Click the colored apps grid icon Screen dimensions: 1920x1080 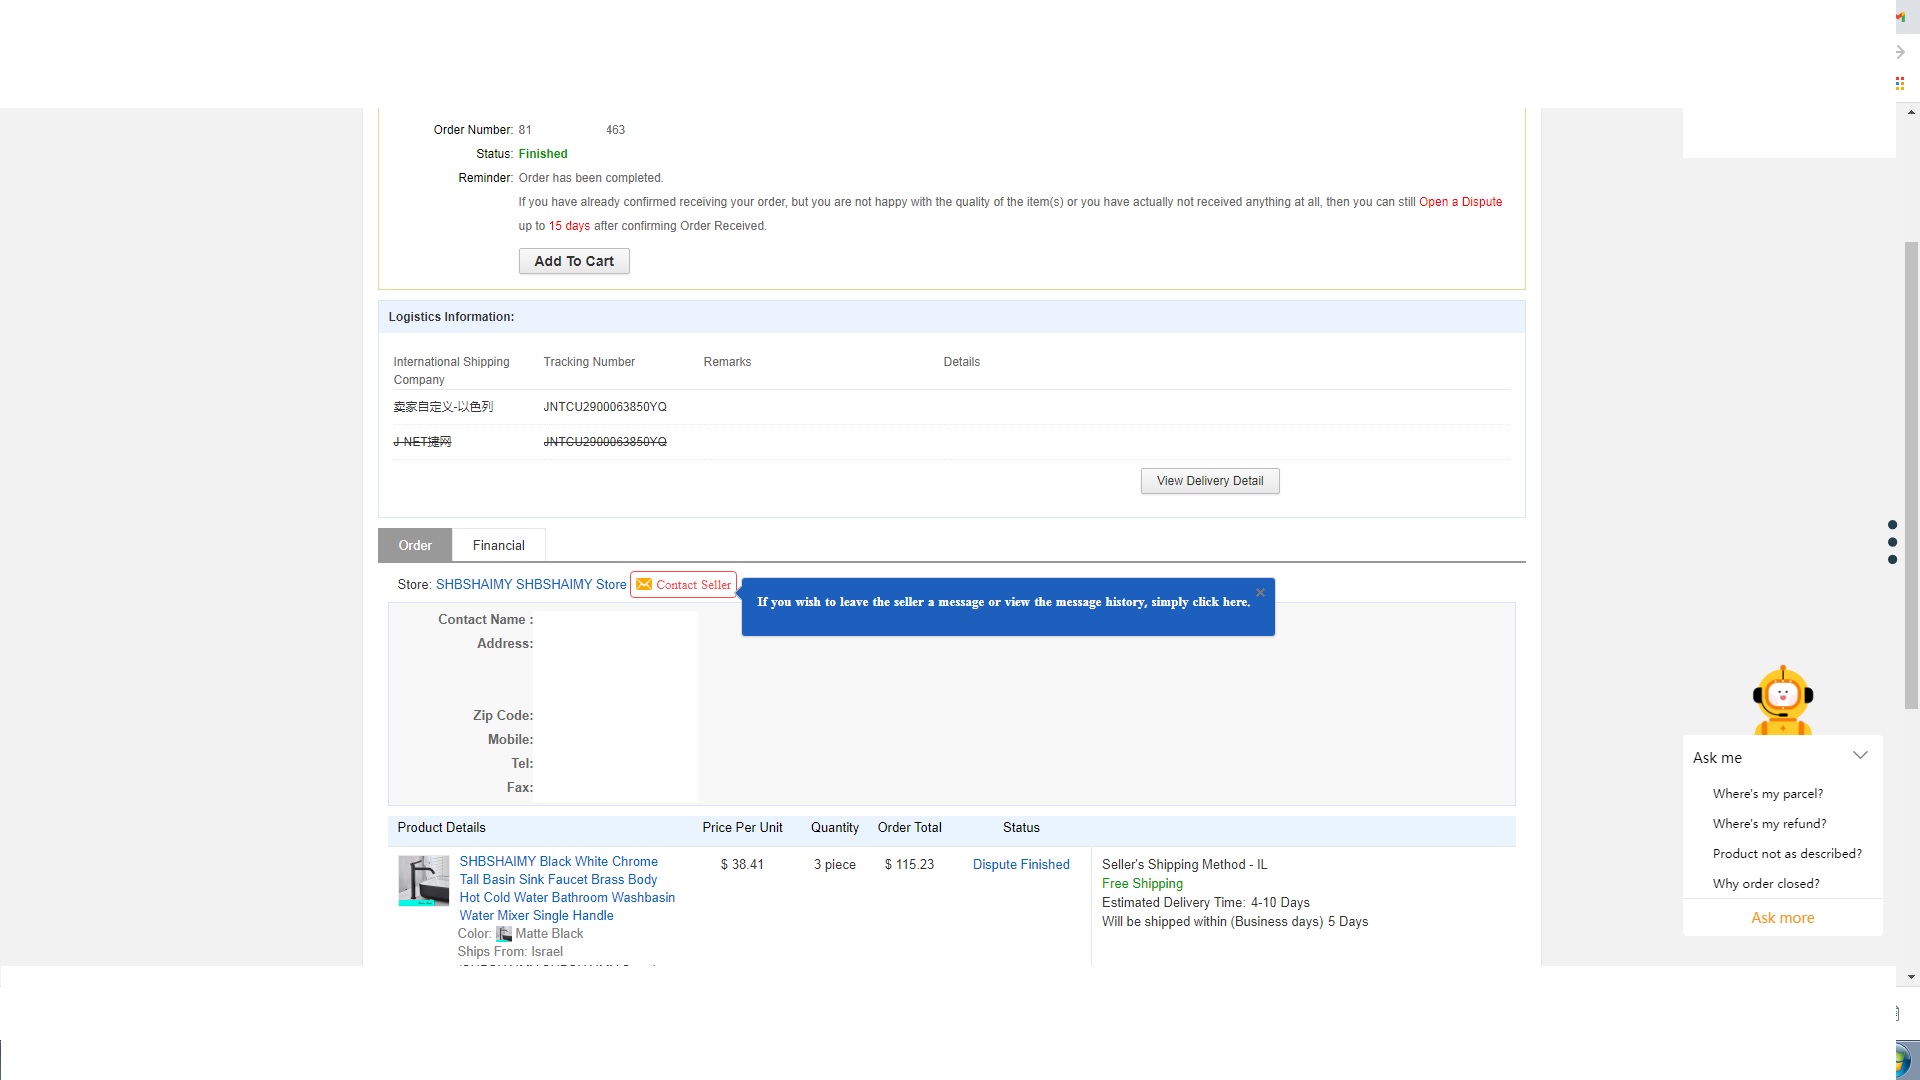point(1900,84)
